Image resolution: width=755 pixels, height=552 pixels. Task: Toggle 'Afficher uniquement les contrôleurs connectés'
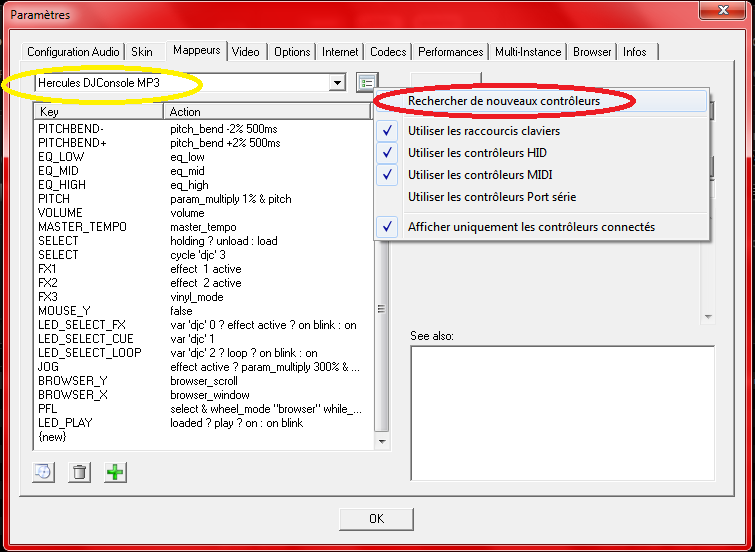[531, 227]
